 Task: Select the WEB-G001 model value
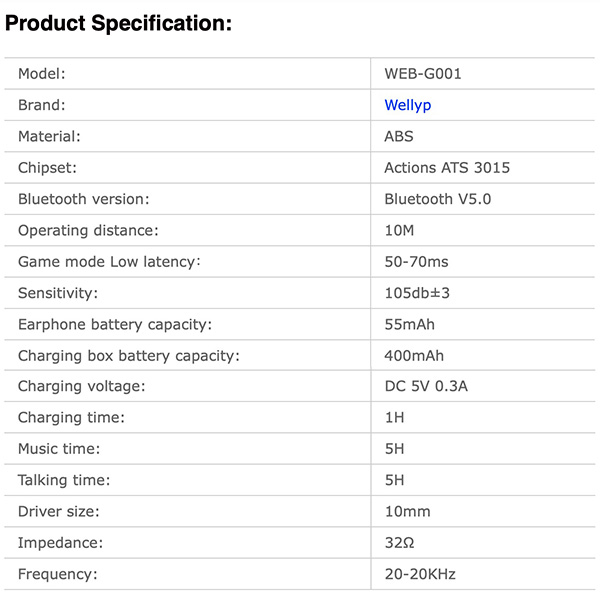click(x=423, y=73)
